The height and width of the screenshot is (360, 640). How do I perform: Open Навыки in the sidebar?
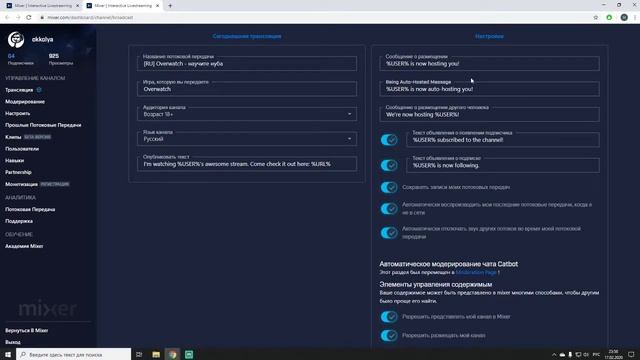14,161
